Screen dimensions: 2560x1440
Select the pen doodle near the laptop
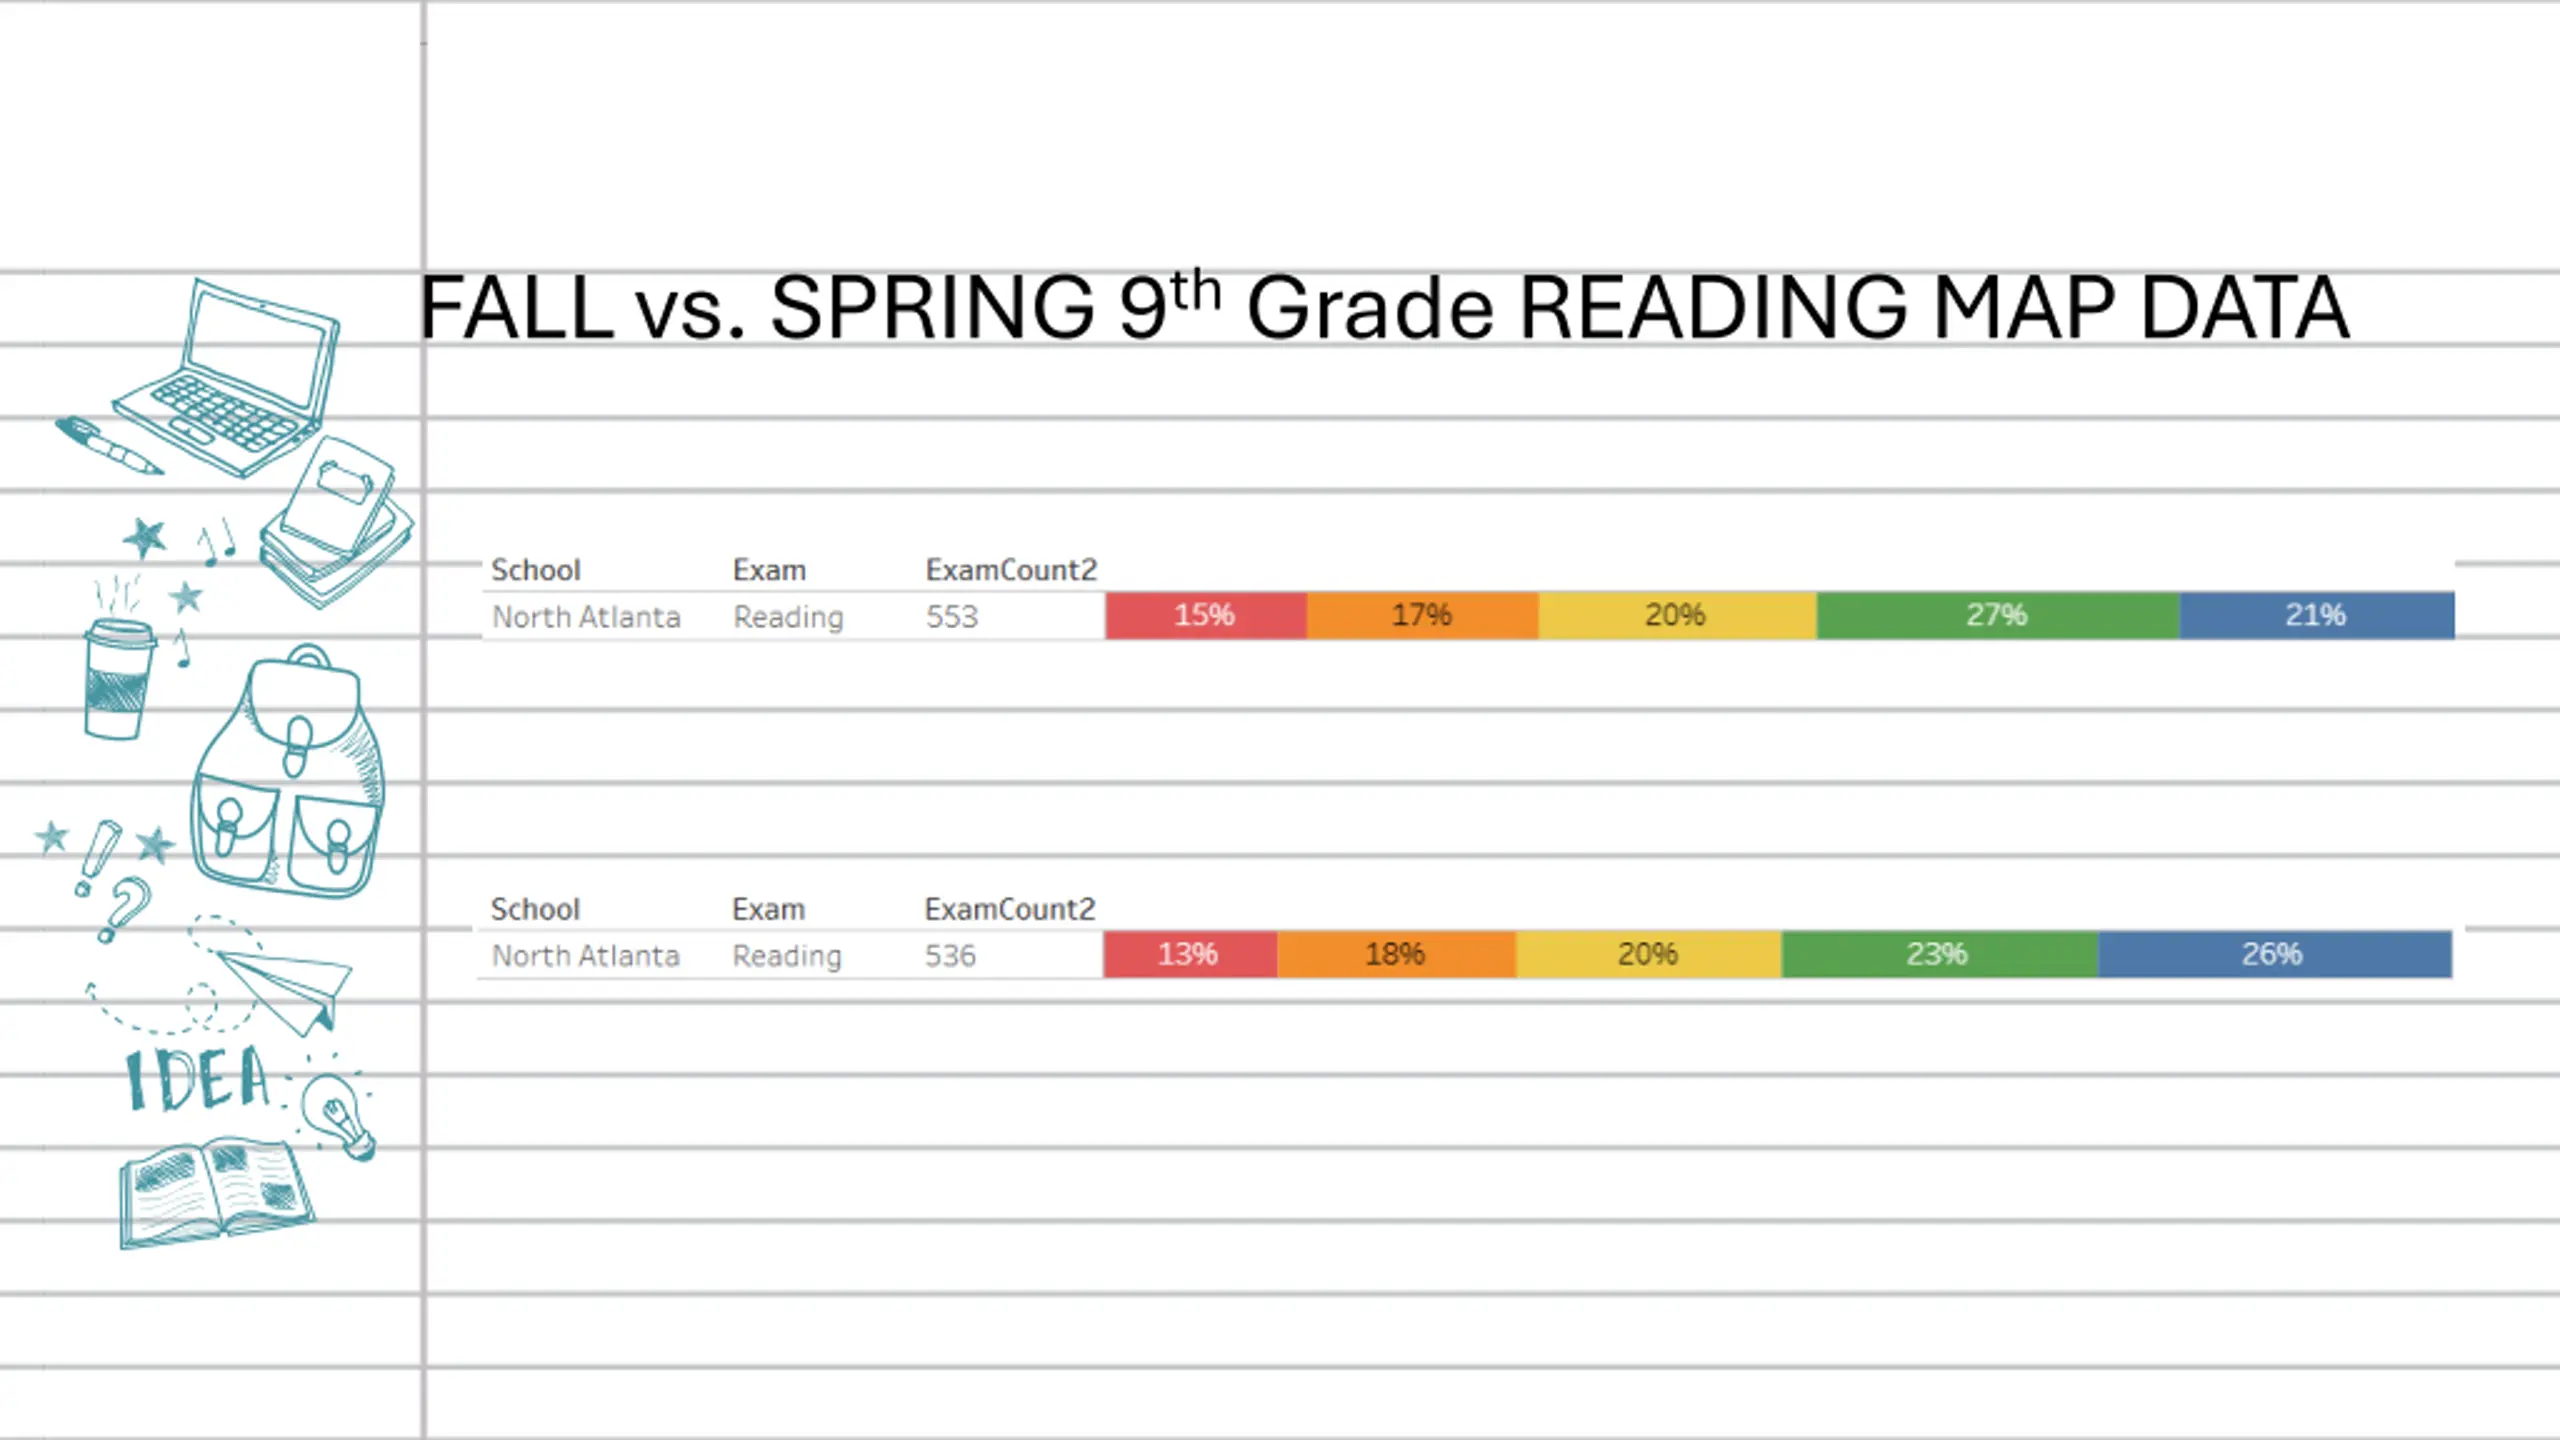108,446
